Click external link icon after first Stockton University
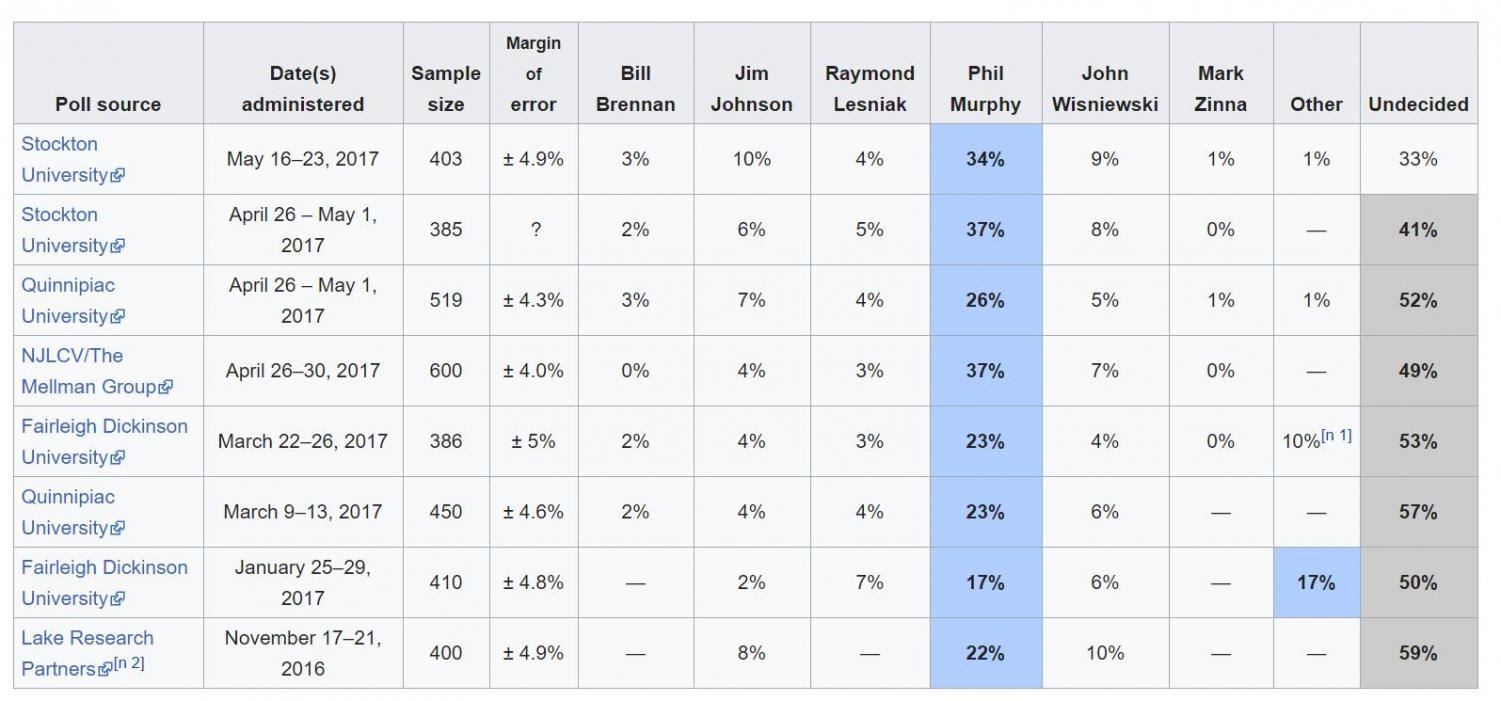1501x701 pixels. point(118,176)
